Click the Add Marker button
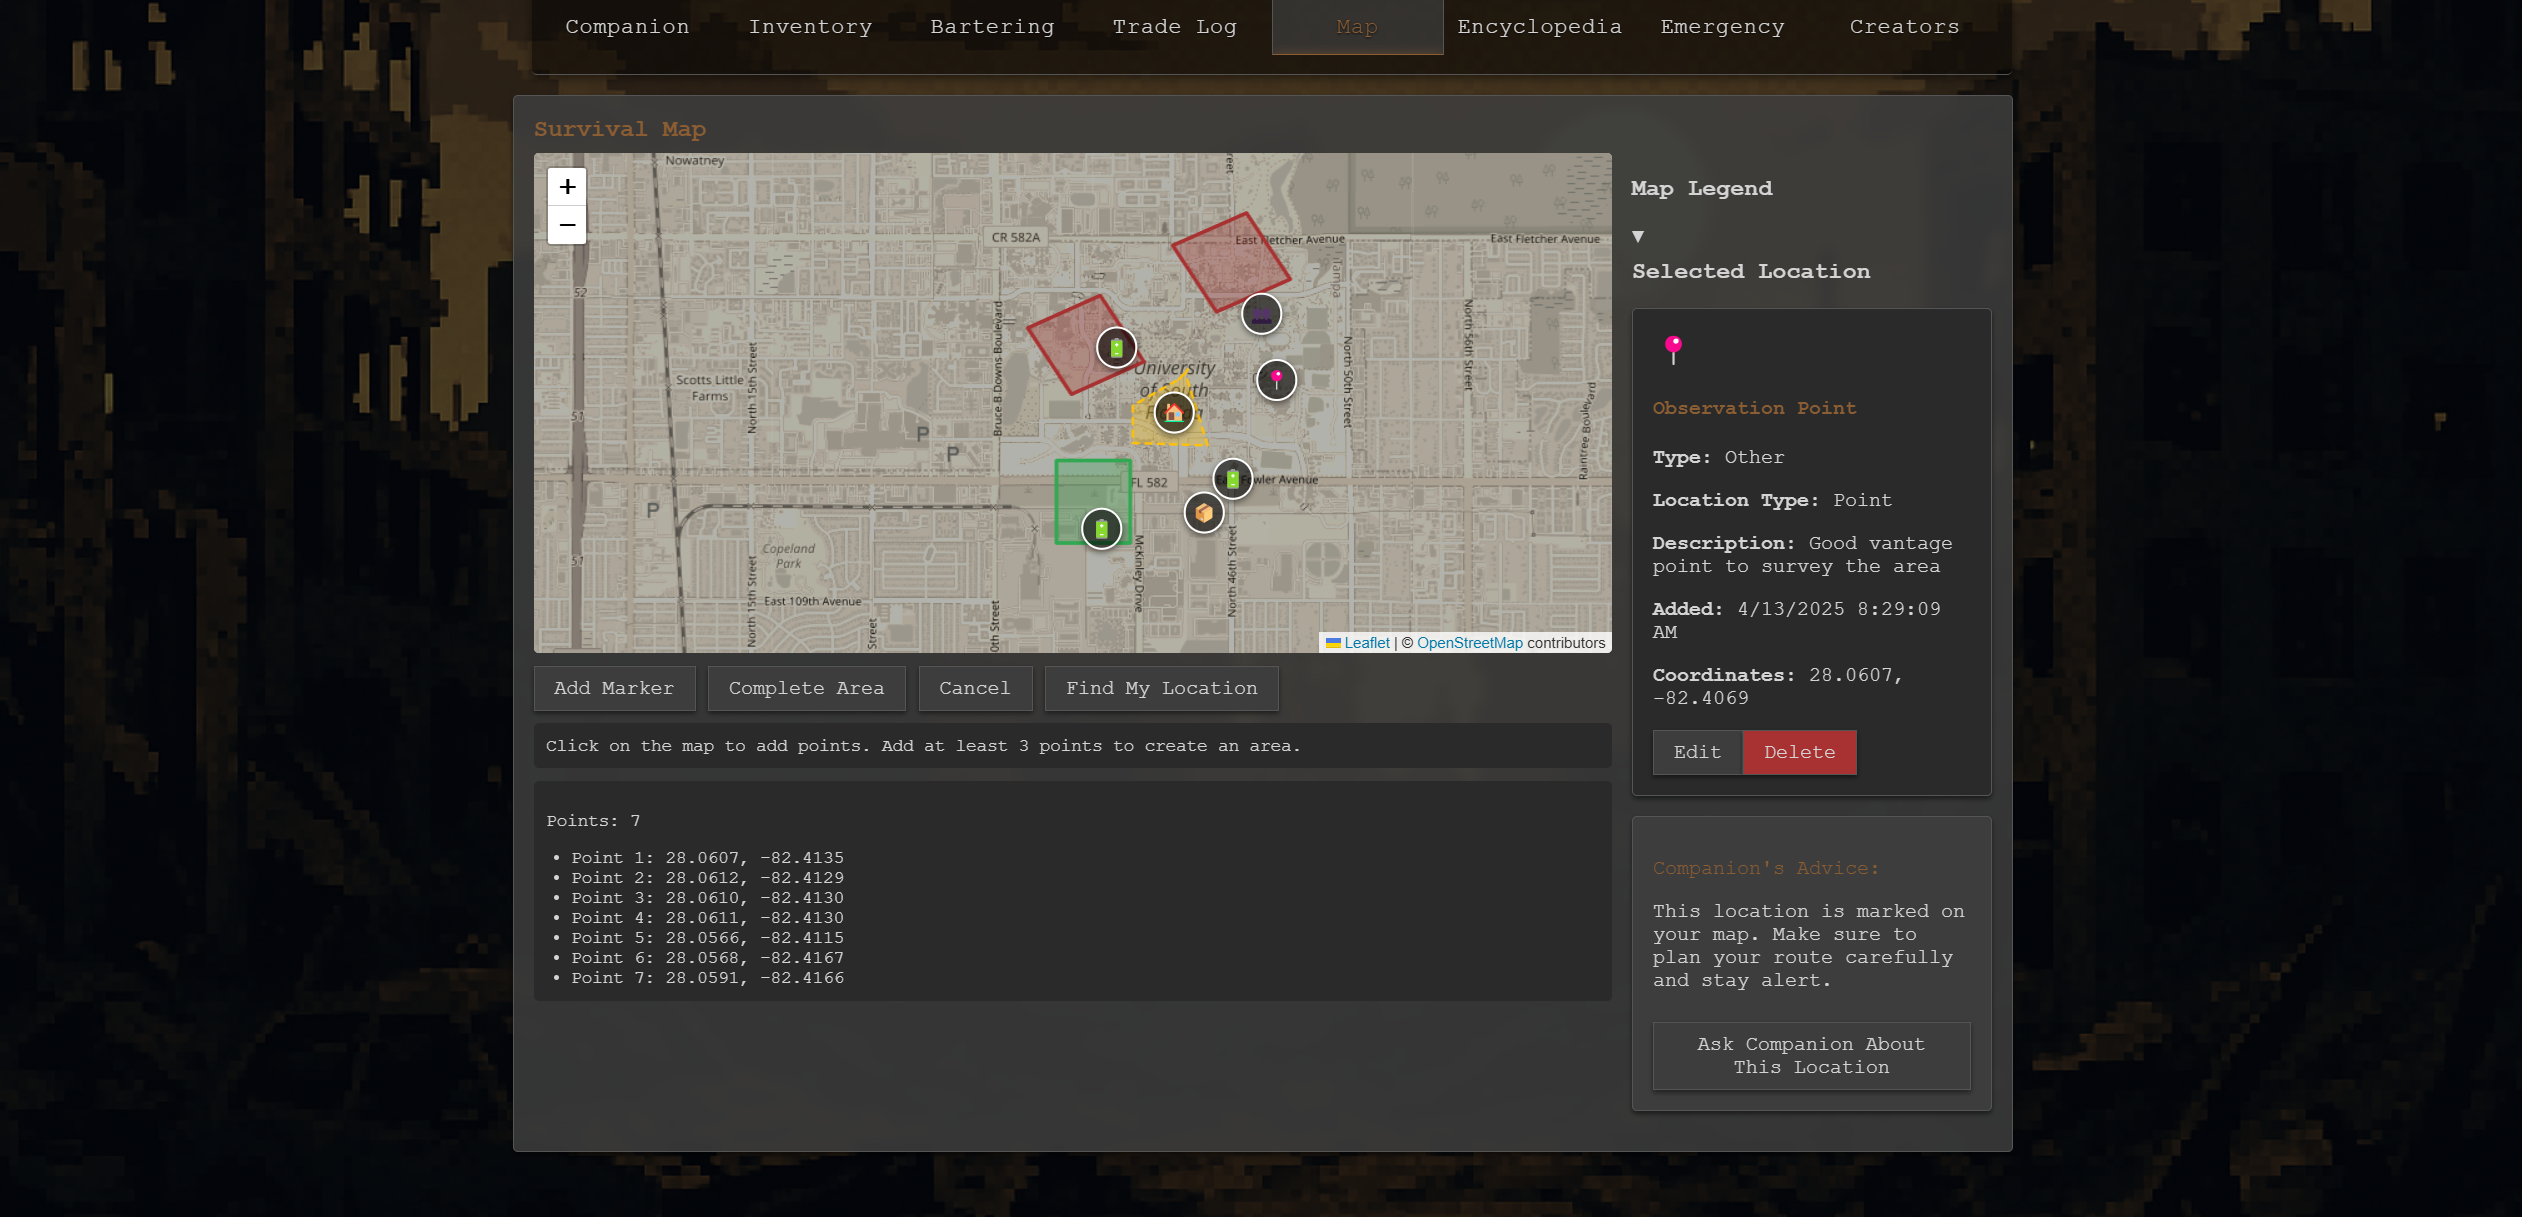 tap(614, 688)
